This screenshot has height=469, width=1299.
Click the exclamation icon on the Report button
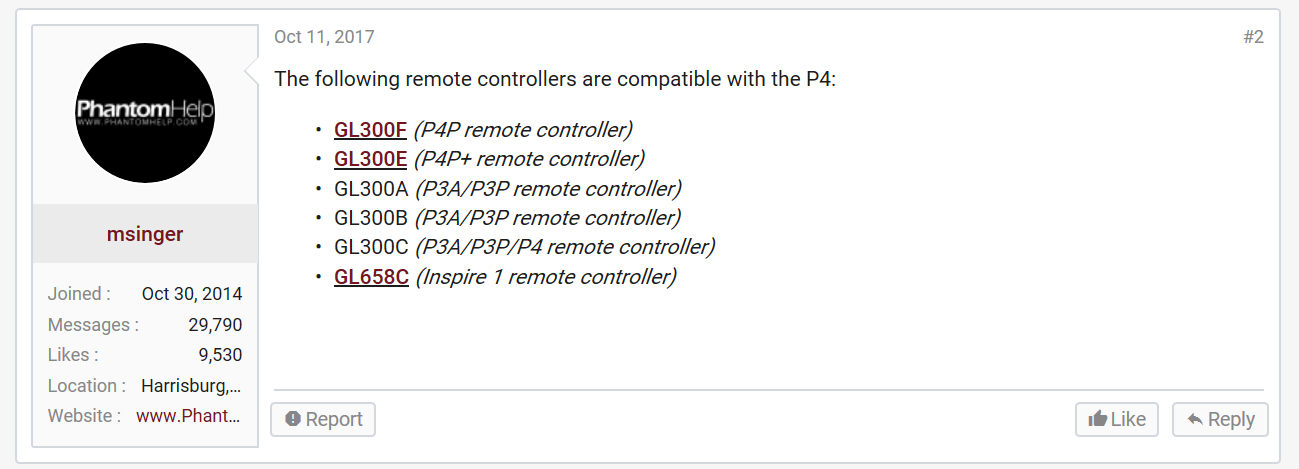293,419
